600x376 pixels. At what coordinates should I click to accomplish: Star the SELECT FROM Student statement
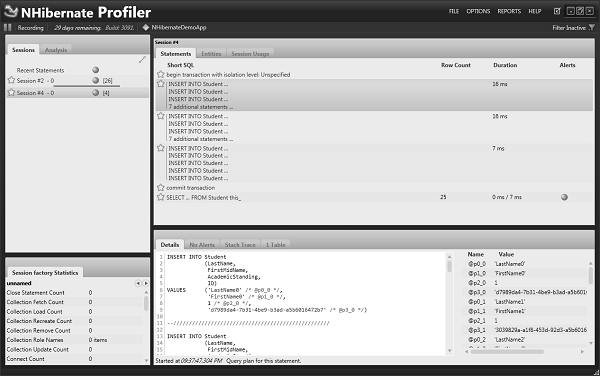[x=161, y=197]
